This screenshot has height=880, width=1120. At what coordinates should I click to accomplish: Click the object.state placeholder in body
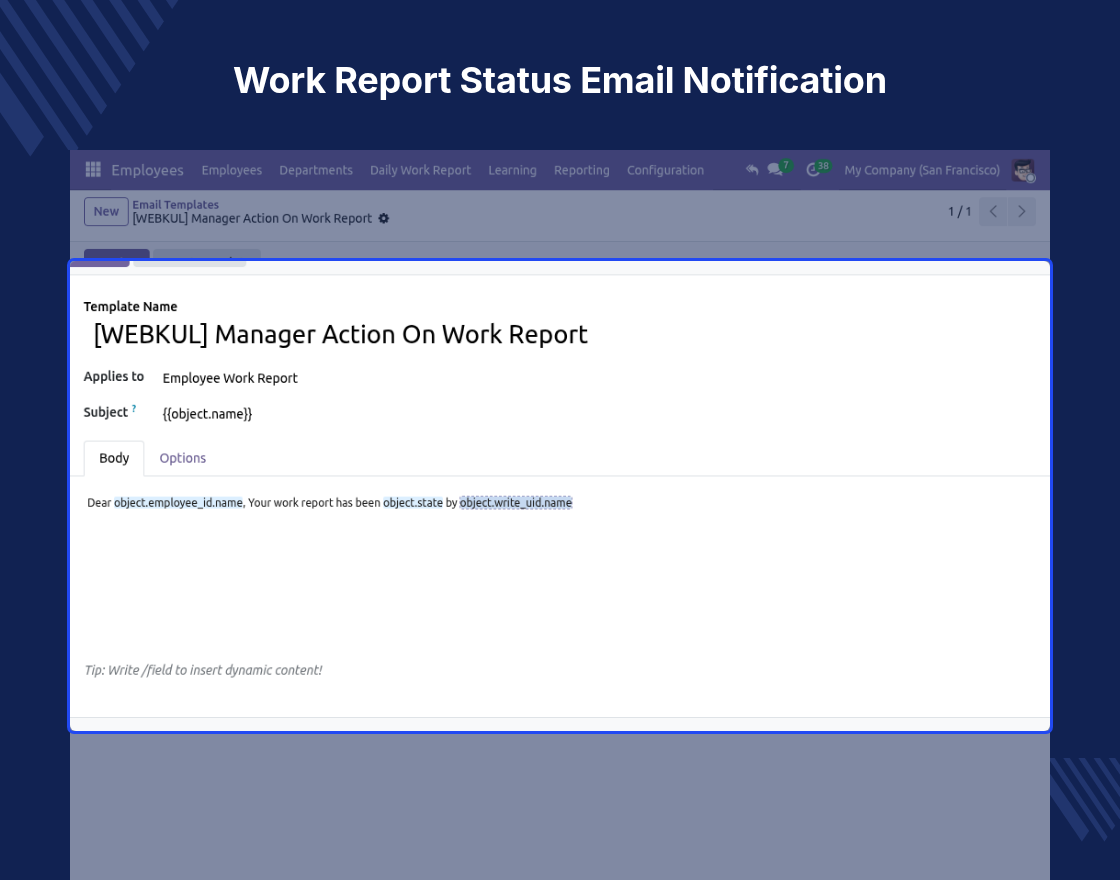point(413,503)
